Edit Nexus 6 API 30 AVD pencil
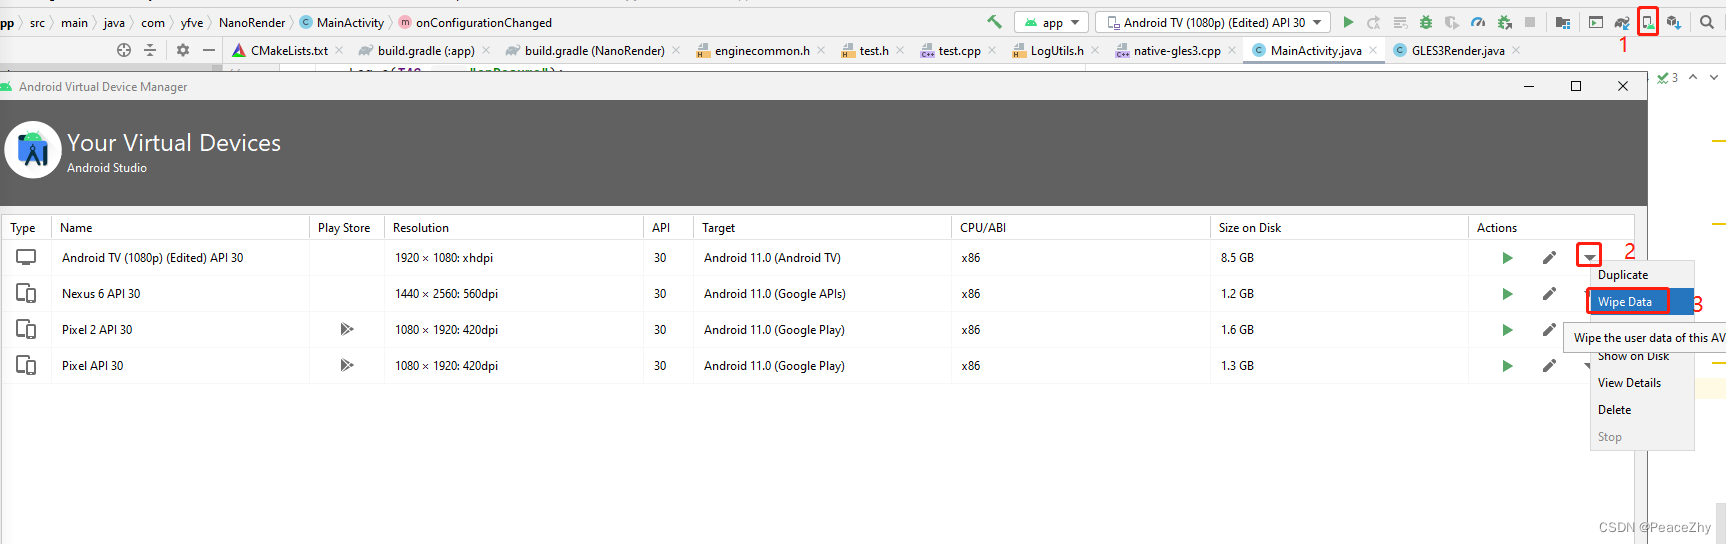This screenshot has width=1726, height=544. 1549,294
